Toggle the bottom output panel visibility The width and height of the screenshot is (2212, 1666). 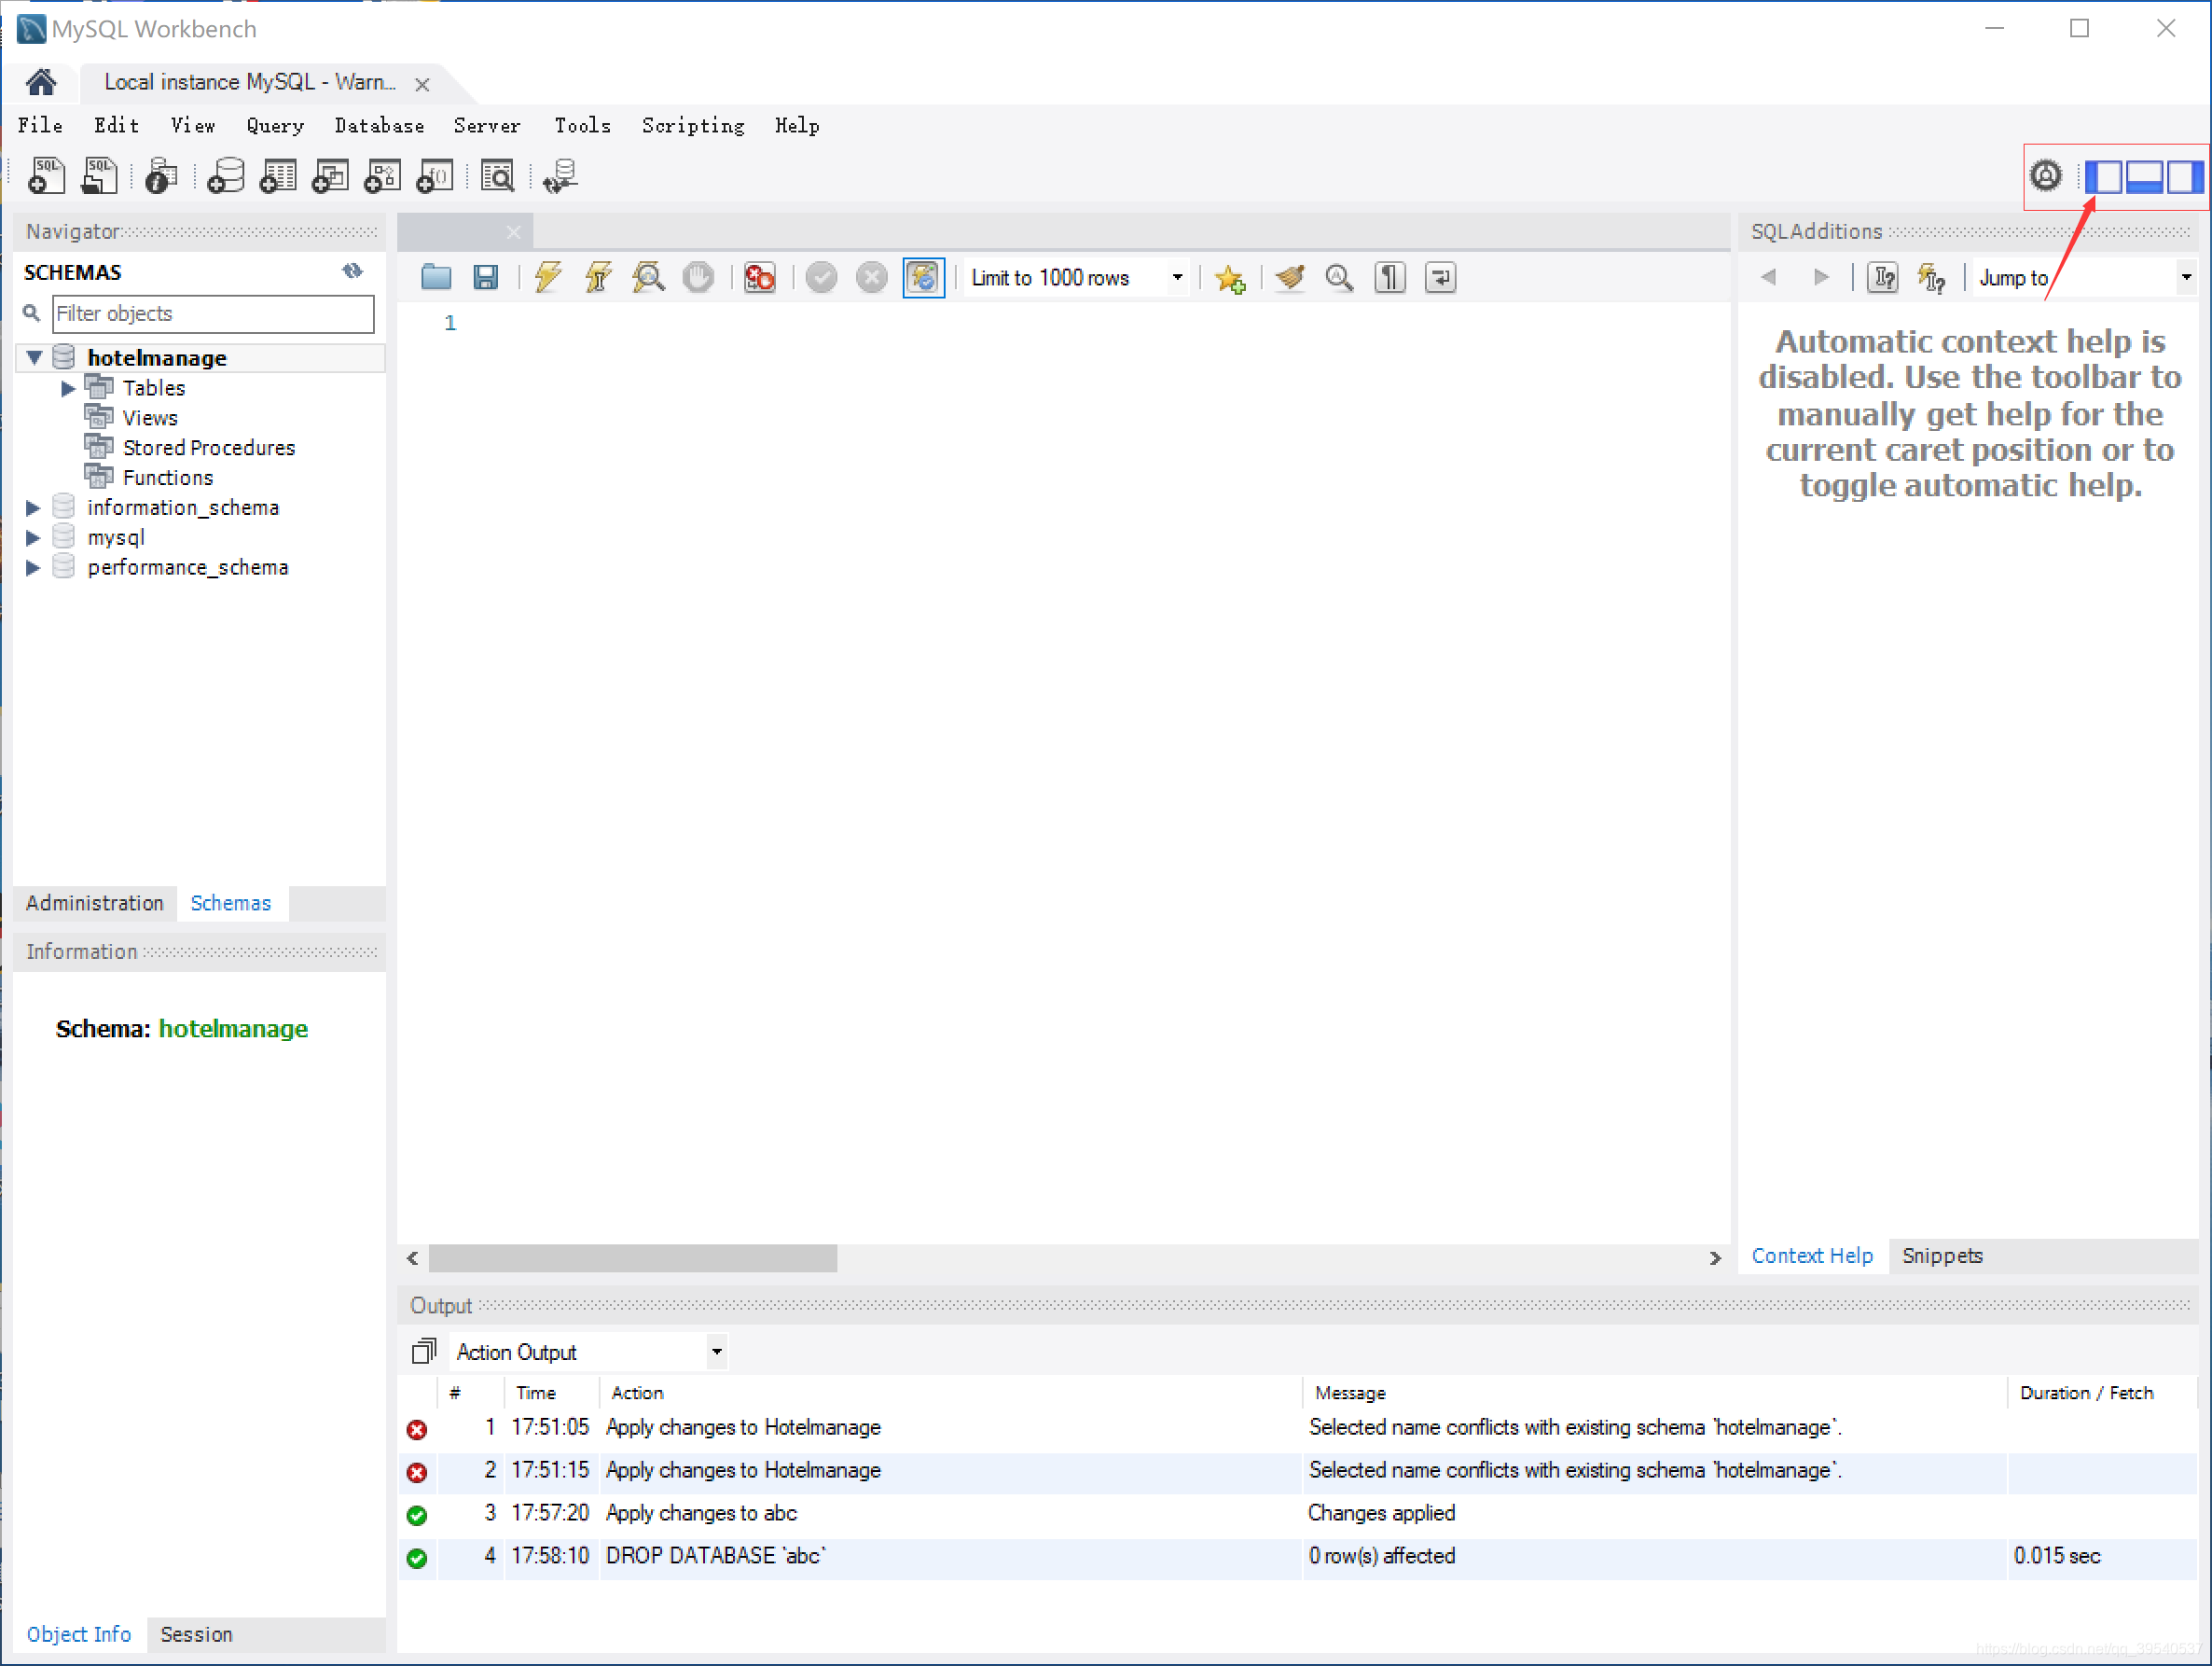(x=2145, y=177)
